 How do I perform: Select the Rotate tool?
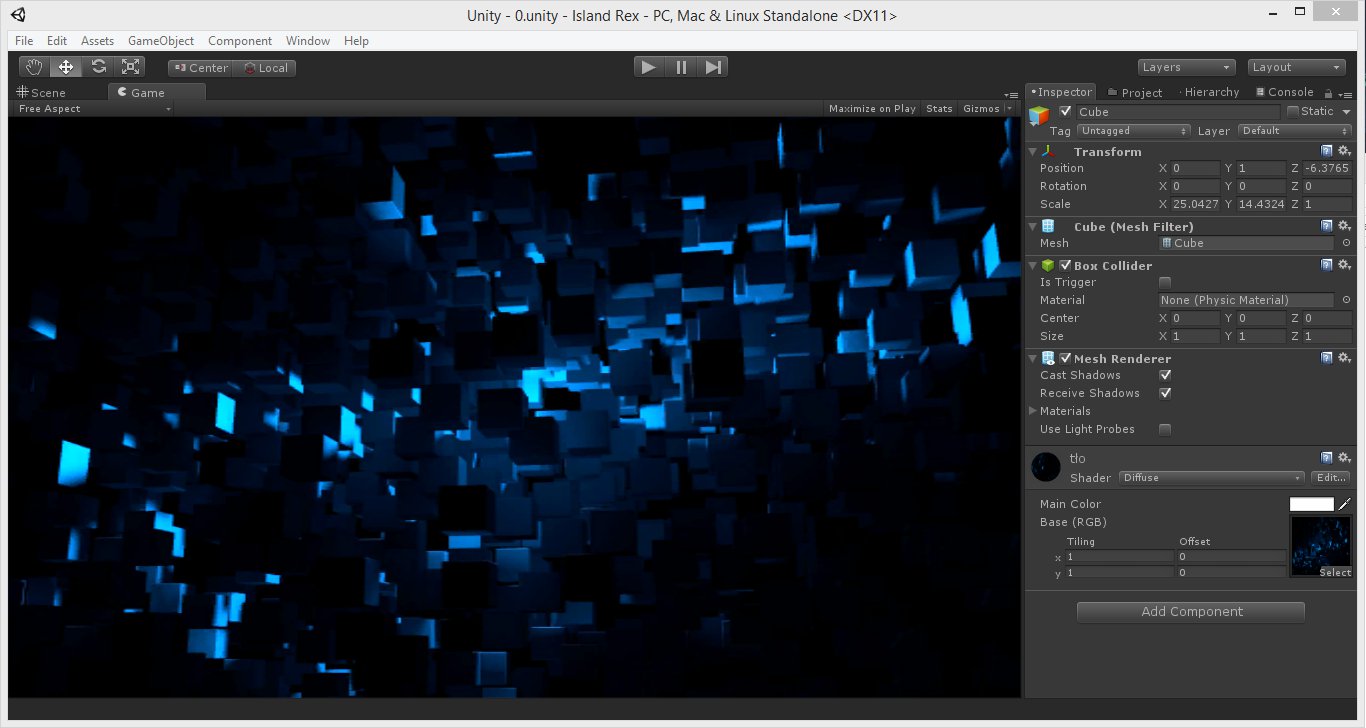(x=98, y=67)
